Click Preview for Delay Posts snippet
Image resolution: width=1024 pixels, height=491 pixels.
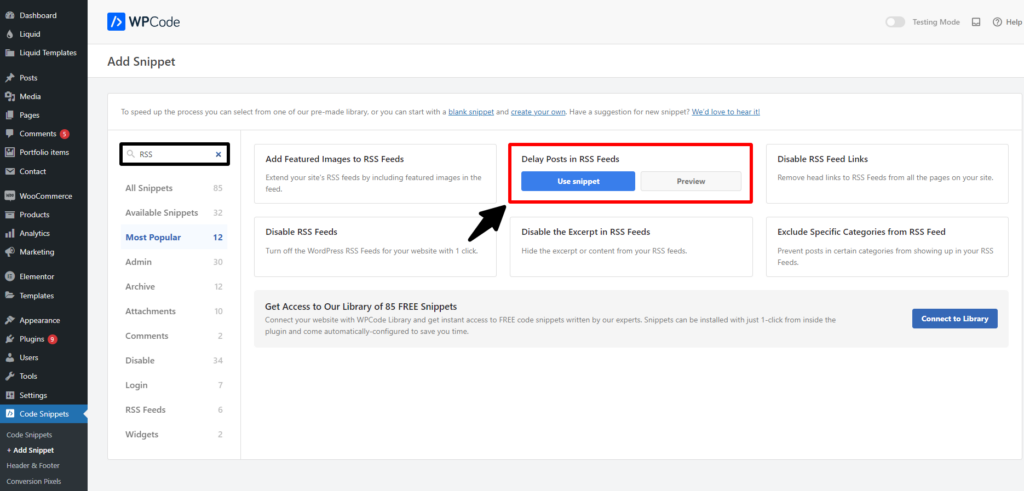pos(691,182)
